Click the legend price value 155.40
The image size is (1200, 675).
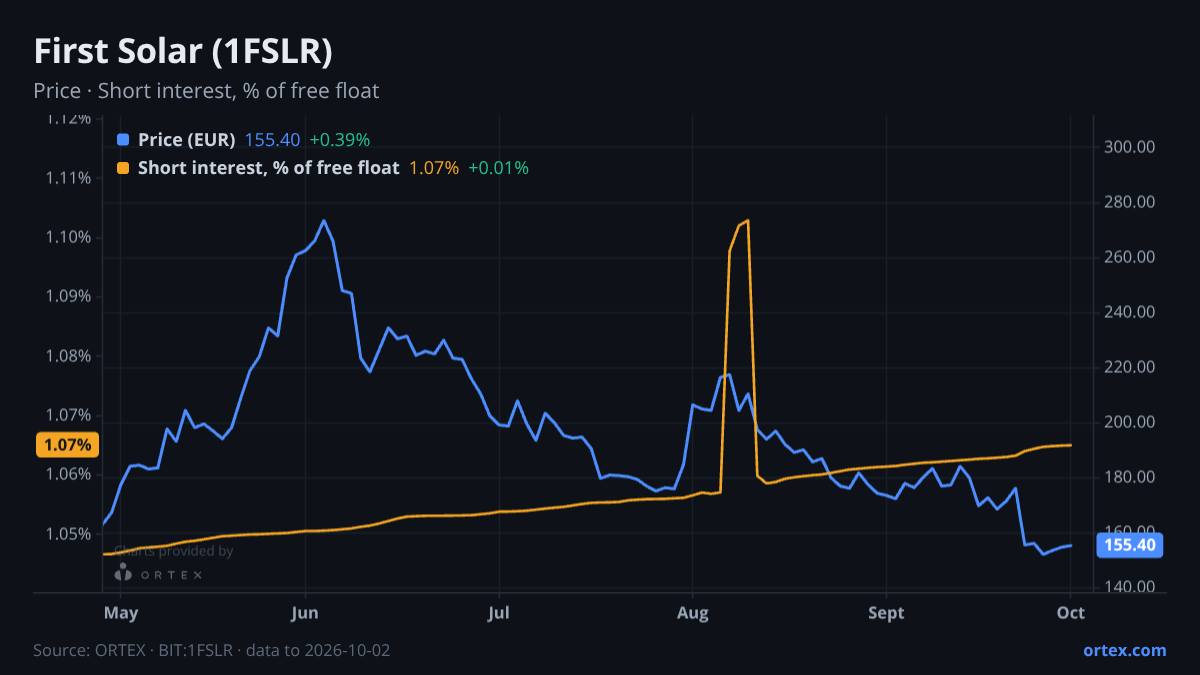pos(272,140)
